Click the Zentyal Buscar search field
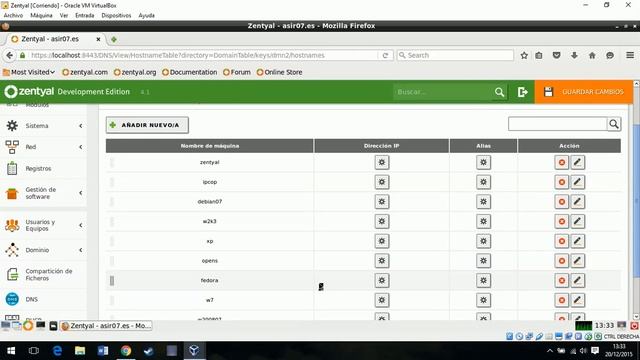 (x=443, y=92)
